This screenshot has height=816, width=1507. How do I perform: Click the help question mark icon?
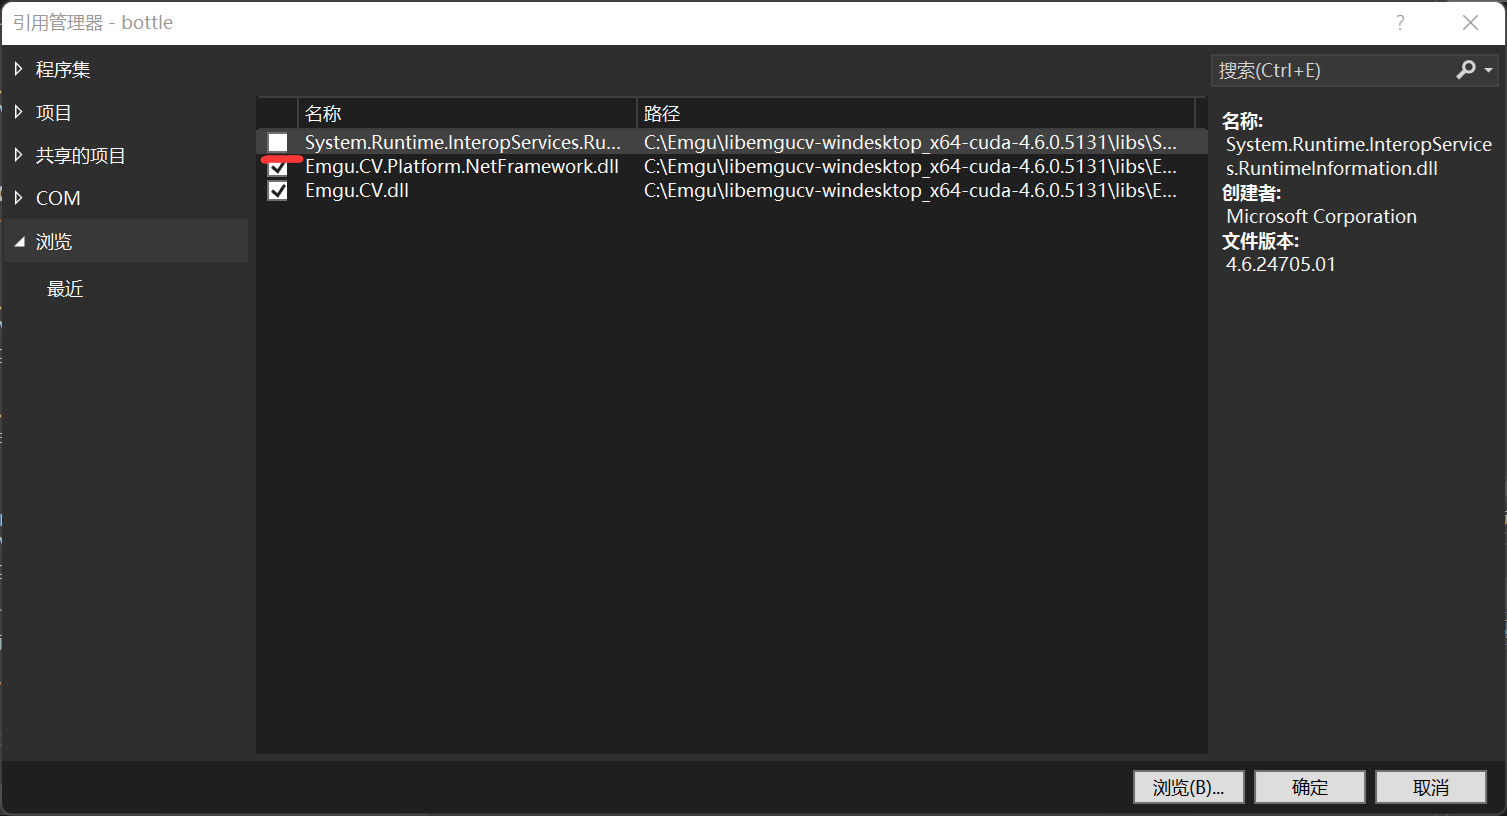coord(1399,22)
